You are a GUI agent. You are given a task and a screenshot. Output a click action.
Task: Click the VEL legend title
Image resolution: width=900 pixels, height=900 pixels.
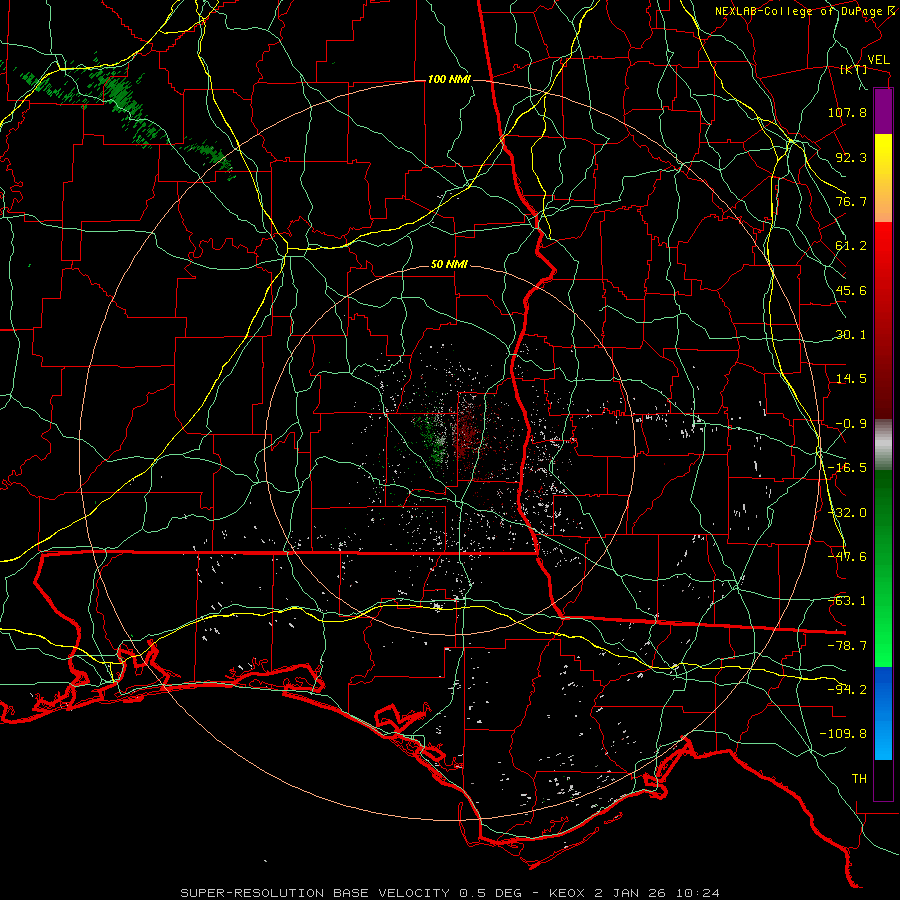(x=878, y=60)
